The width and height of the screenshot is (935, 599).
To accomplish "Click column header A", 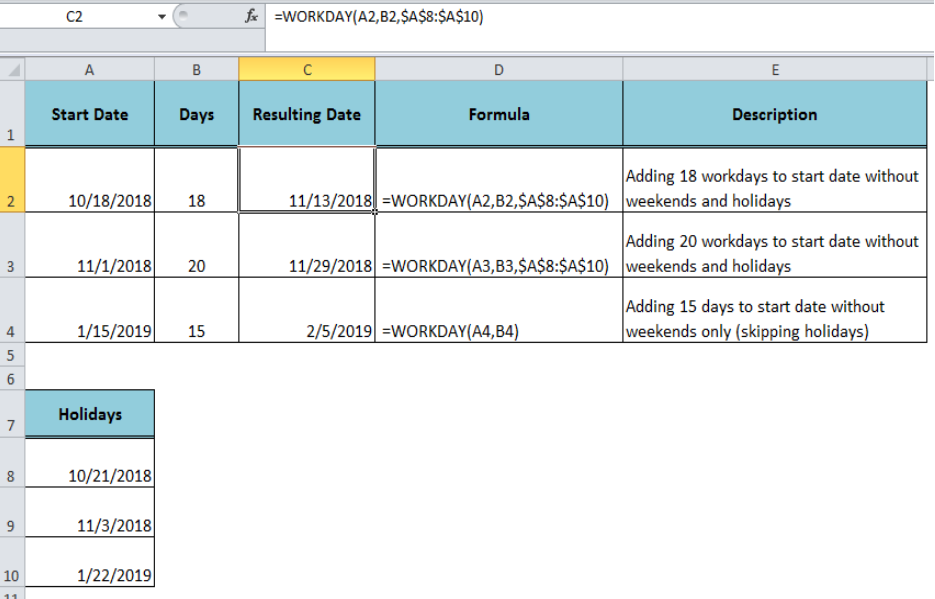I will [89, 70].
